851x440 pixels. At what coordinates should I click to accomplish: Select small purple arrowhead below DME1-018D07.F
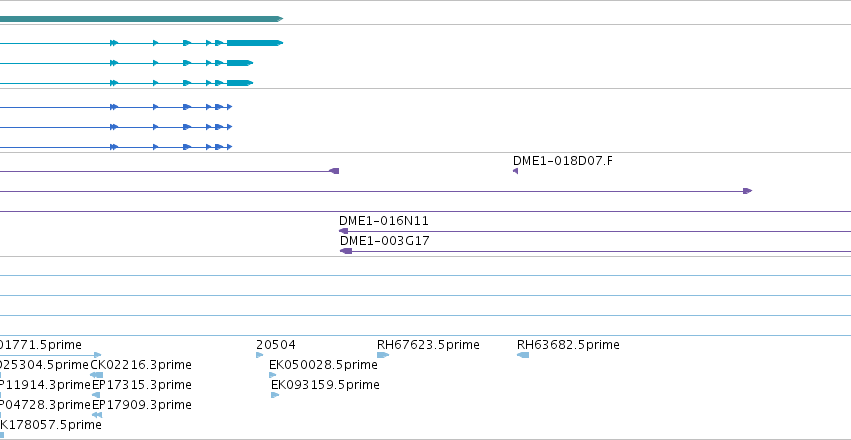click(x=515, y=171)
